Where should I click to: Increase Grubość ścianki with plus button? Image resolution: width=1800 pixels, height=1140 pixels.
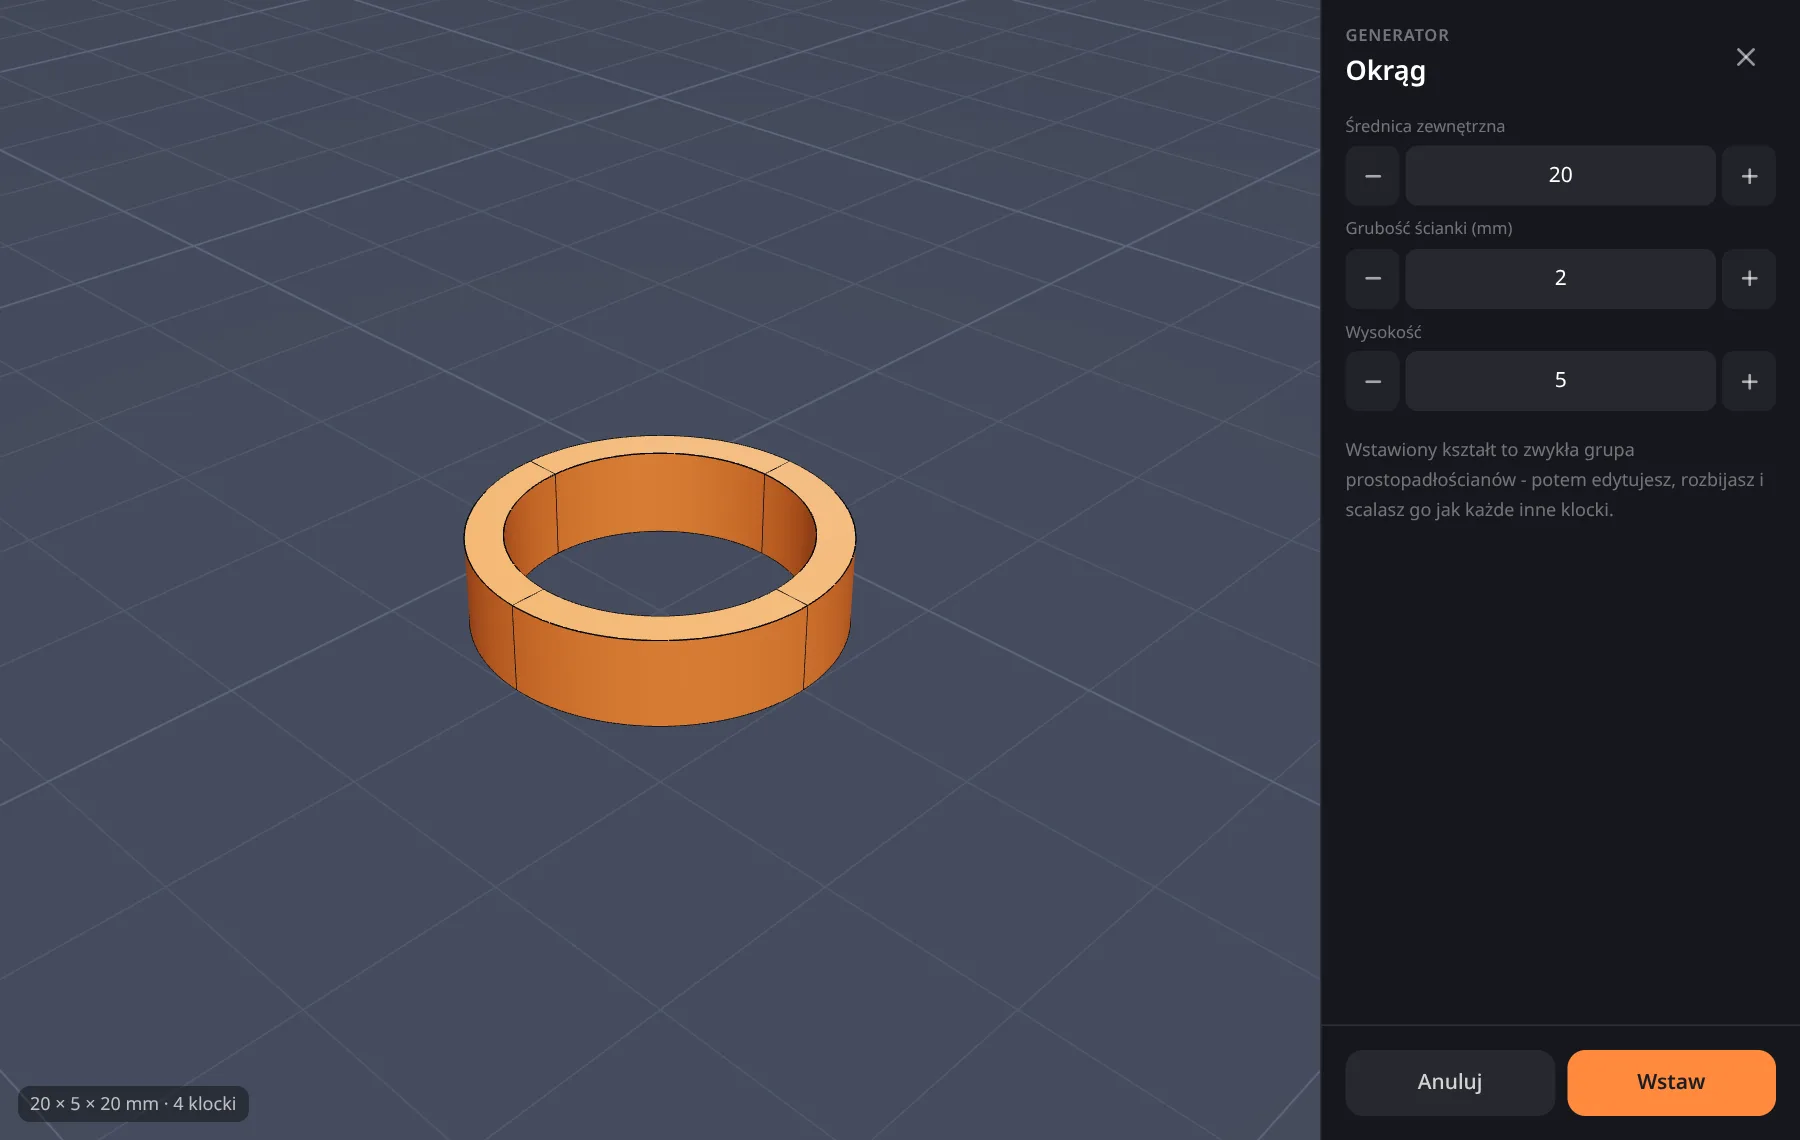click(1749, 279)
